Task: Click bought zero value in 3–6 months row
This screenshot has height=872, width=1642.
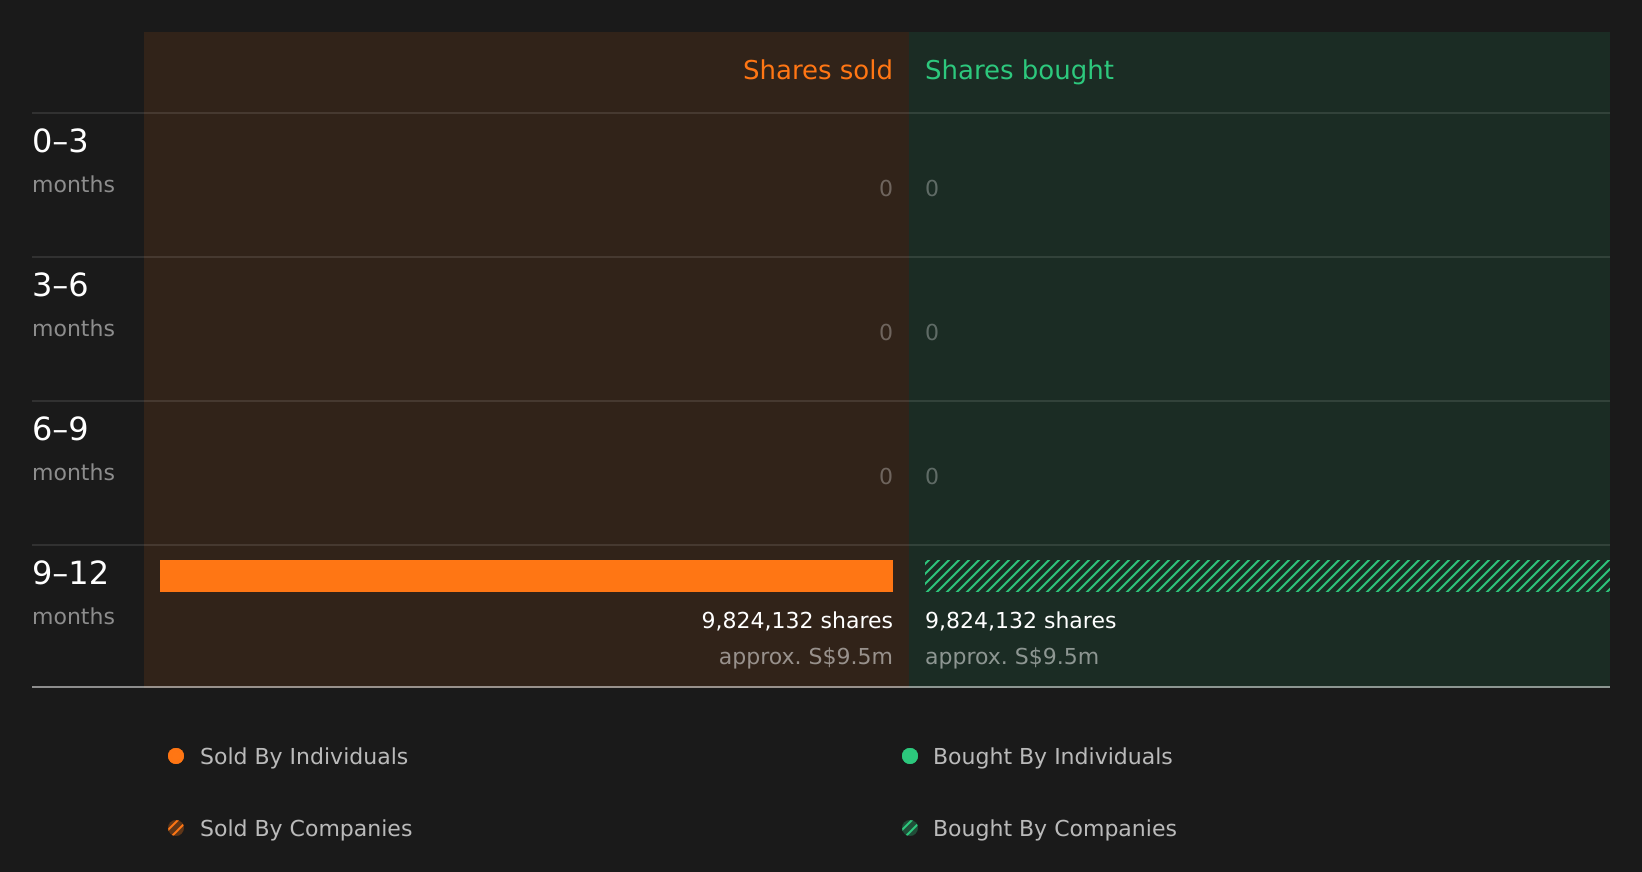Action: pyautogui.click(x=932, y=332)
